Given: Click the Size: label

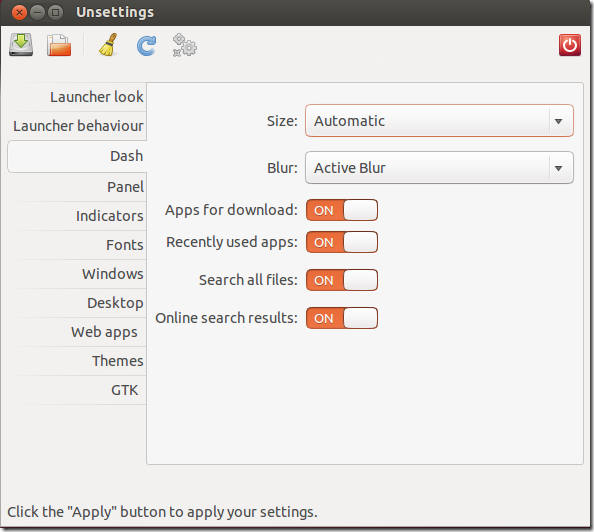Looking at the screenshot, I should 282,121.
